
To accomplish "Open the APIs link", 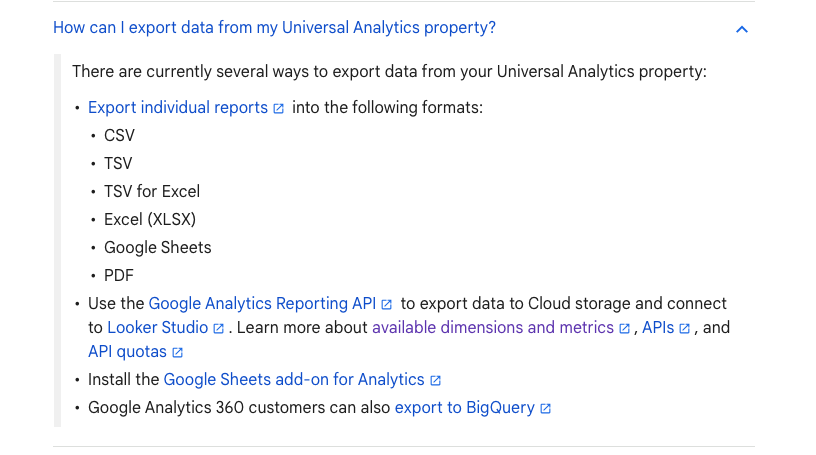I will coord(658,327).
